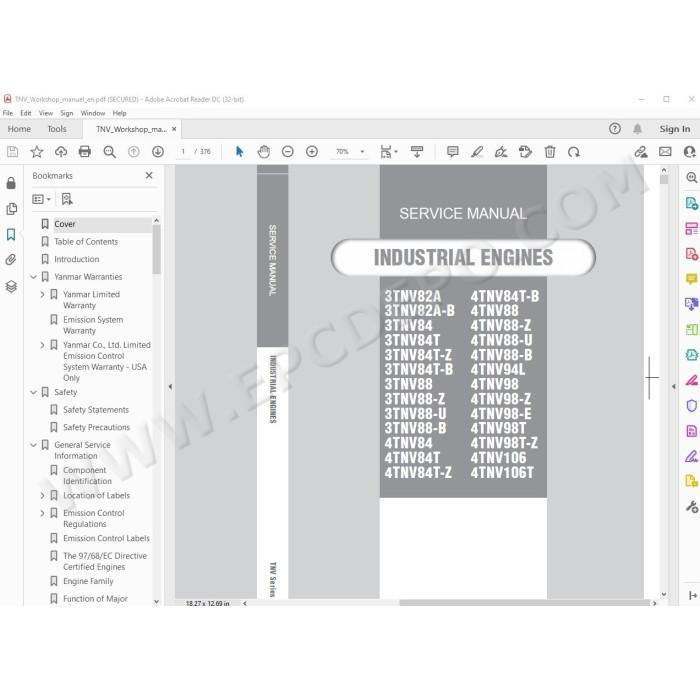Collapse General Service Information bookmark
The height and width of the screenshot is (700, 700).
pyautogui.click(x=33, y=445)
